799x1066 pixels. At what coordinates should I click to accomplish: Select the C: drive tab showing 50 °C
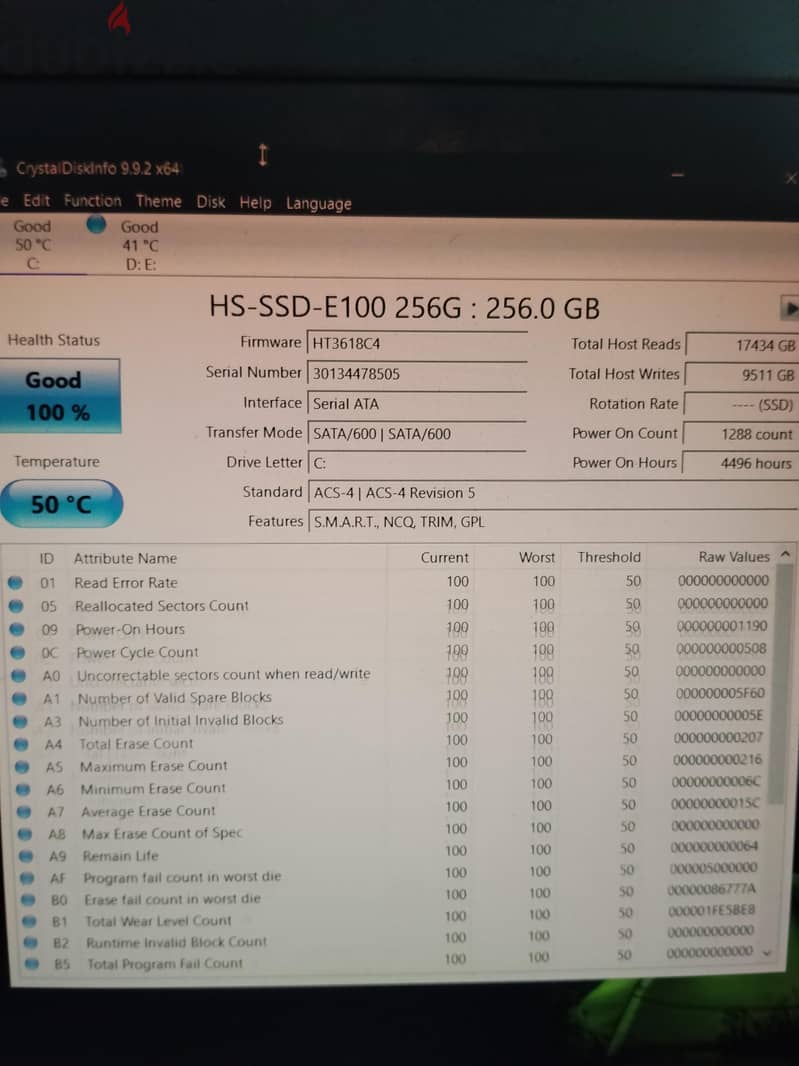[x=33, y=245]
